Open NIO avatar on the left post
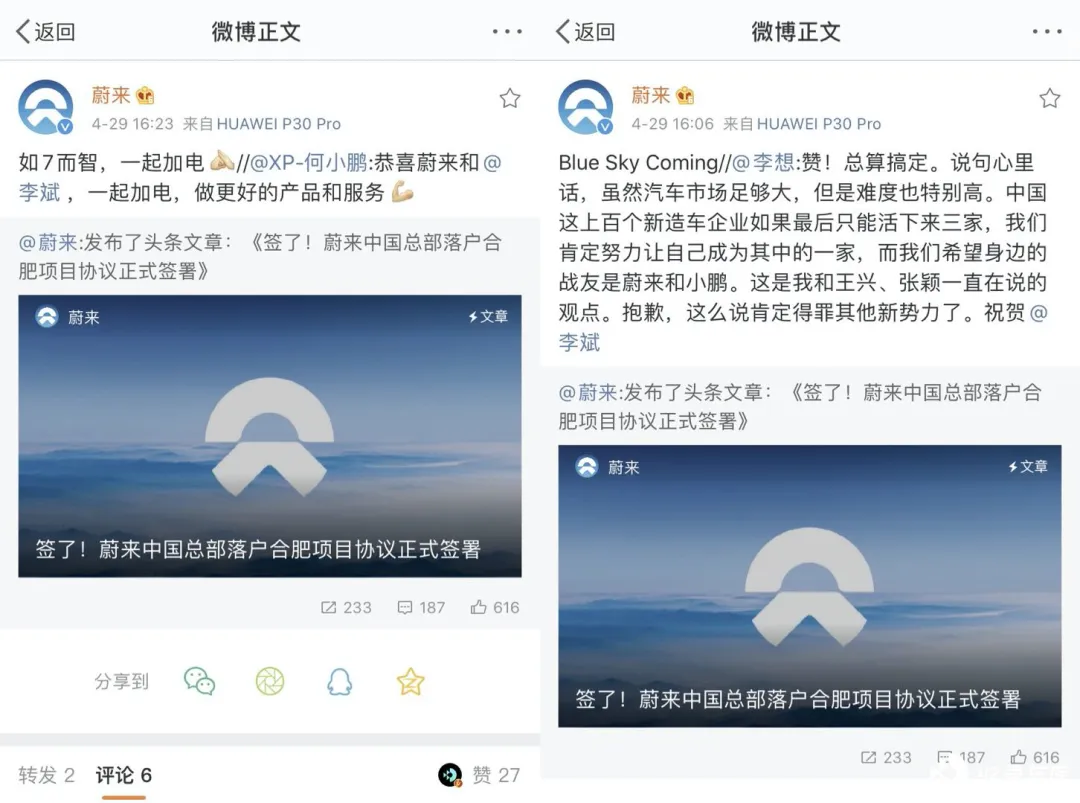Image resolution: width=1080 pixels, height=803 pixels. tap(45, 107)
